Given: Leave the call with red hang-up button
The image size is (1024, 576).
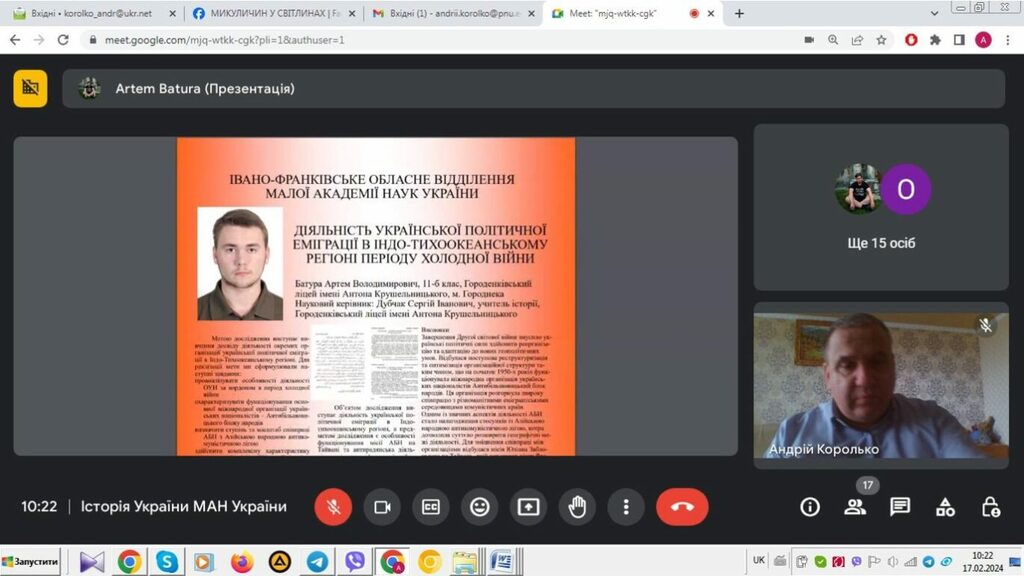Looking at the screenshot, I should tap(682, 507).
